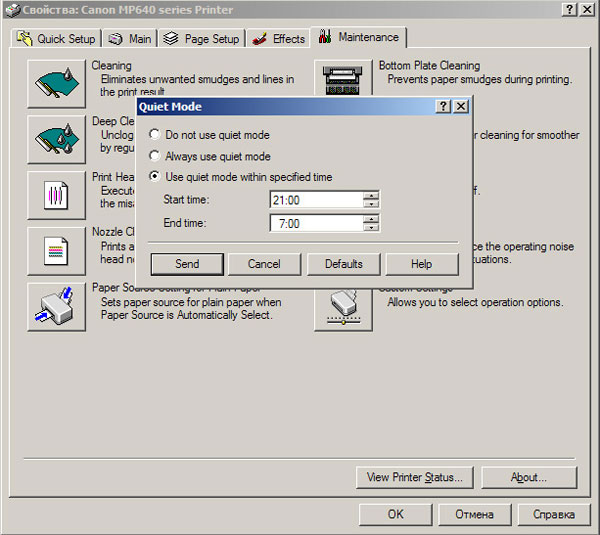Click the Paper Source Setting printer icon
The height and width of the screenshot is (535, 600).
click(57, 307)
